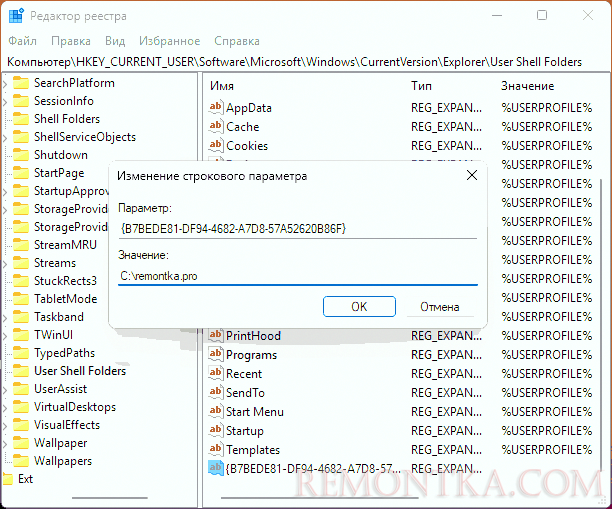This screenshot has height=509, width=612.
Task: Select the Wallpapers folder icon
Action: pyautogui.click(x=21, y=461)
